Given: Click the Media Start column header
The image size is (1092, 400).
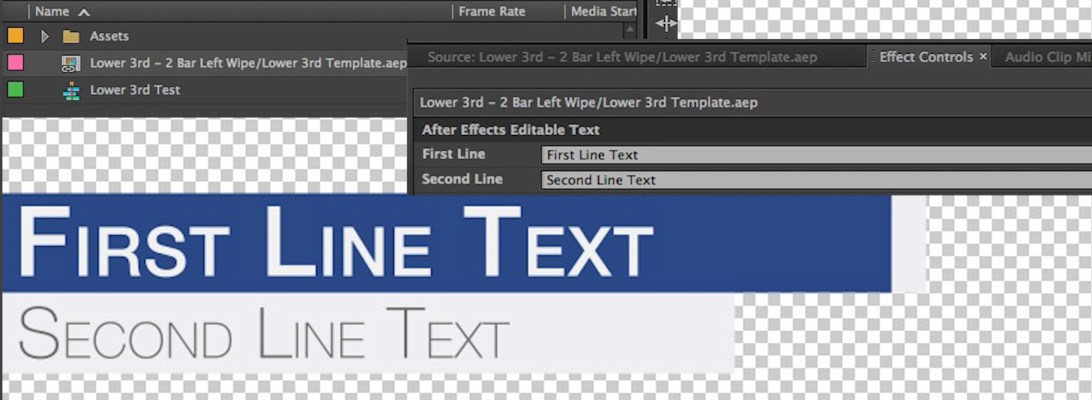Looking at the screenshot, I should point(603,12).
